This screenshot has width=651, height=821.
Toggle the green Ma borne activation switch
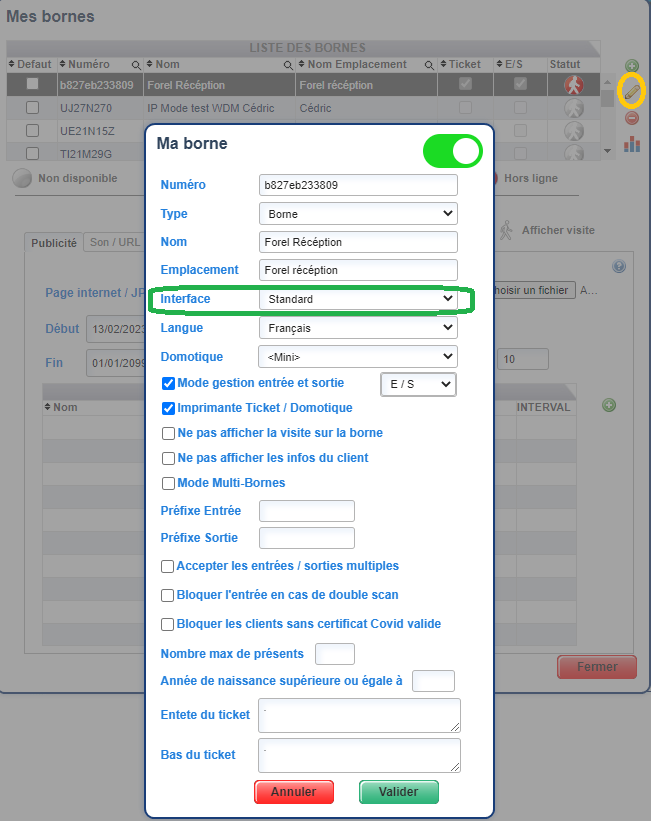[453, 151]
